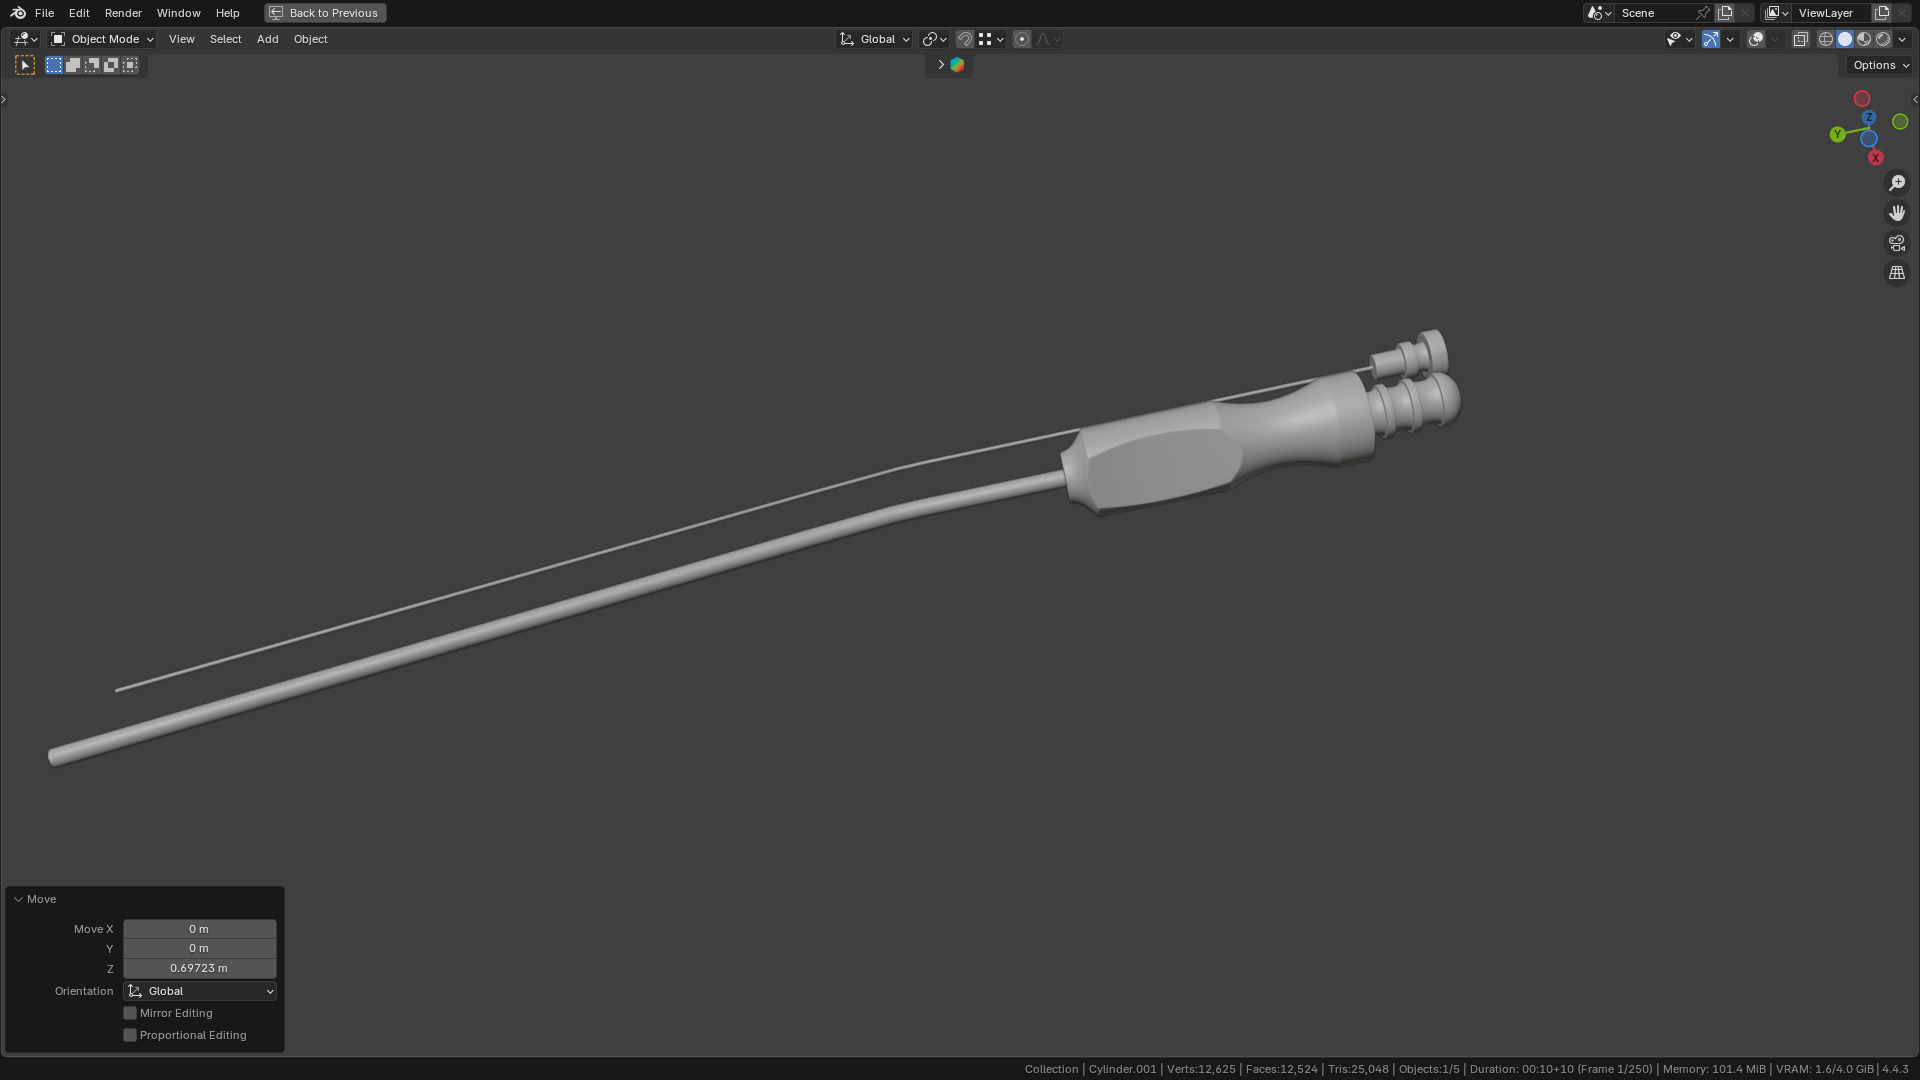Click the Move X value field
Screen dimensions: 1920x1080
coord(199,929)
